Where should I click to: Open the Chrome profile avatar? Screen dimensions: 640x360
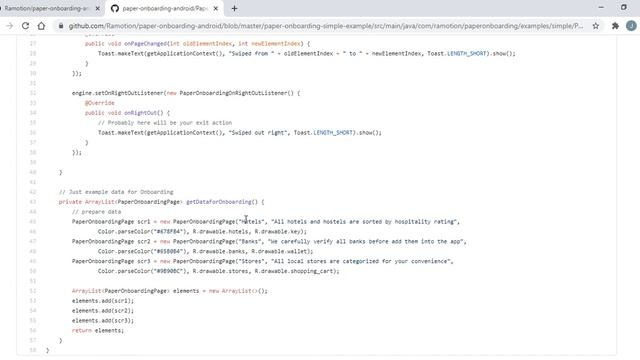(631, 26)
